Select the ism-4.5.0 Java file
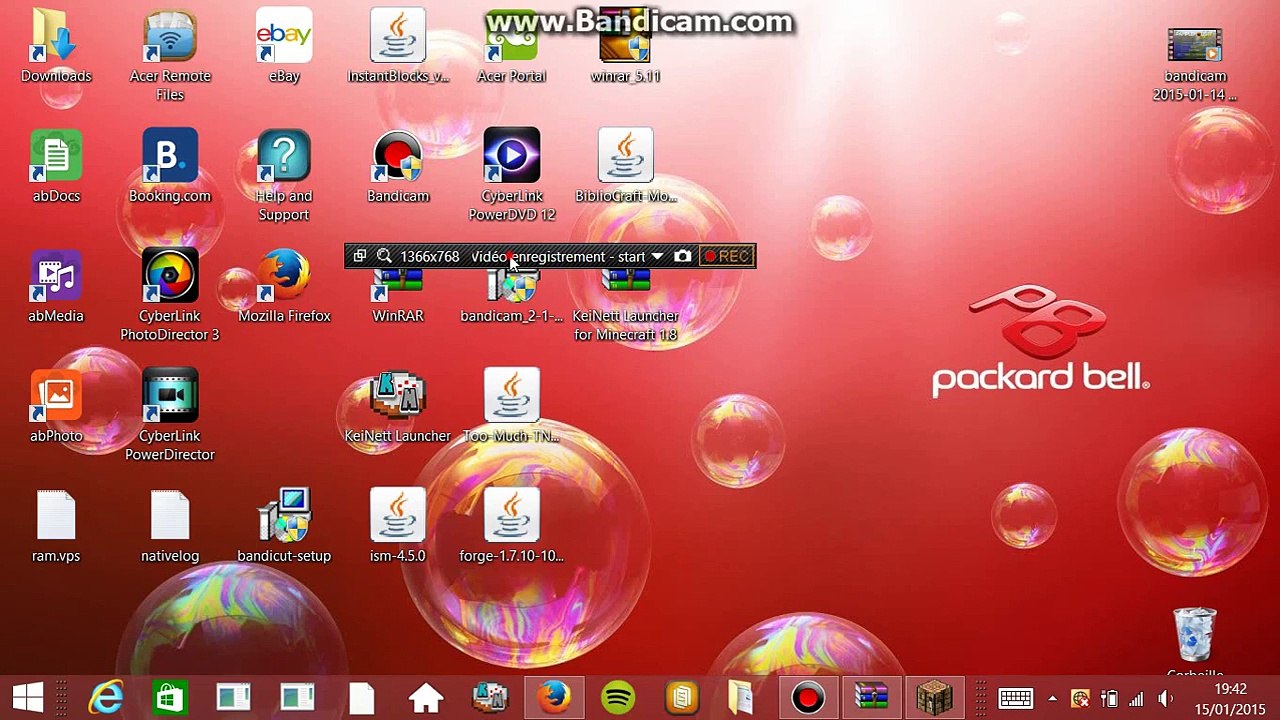The width and height of the screenshot is (1280, 720). click(398, 526)
